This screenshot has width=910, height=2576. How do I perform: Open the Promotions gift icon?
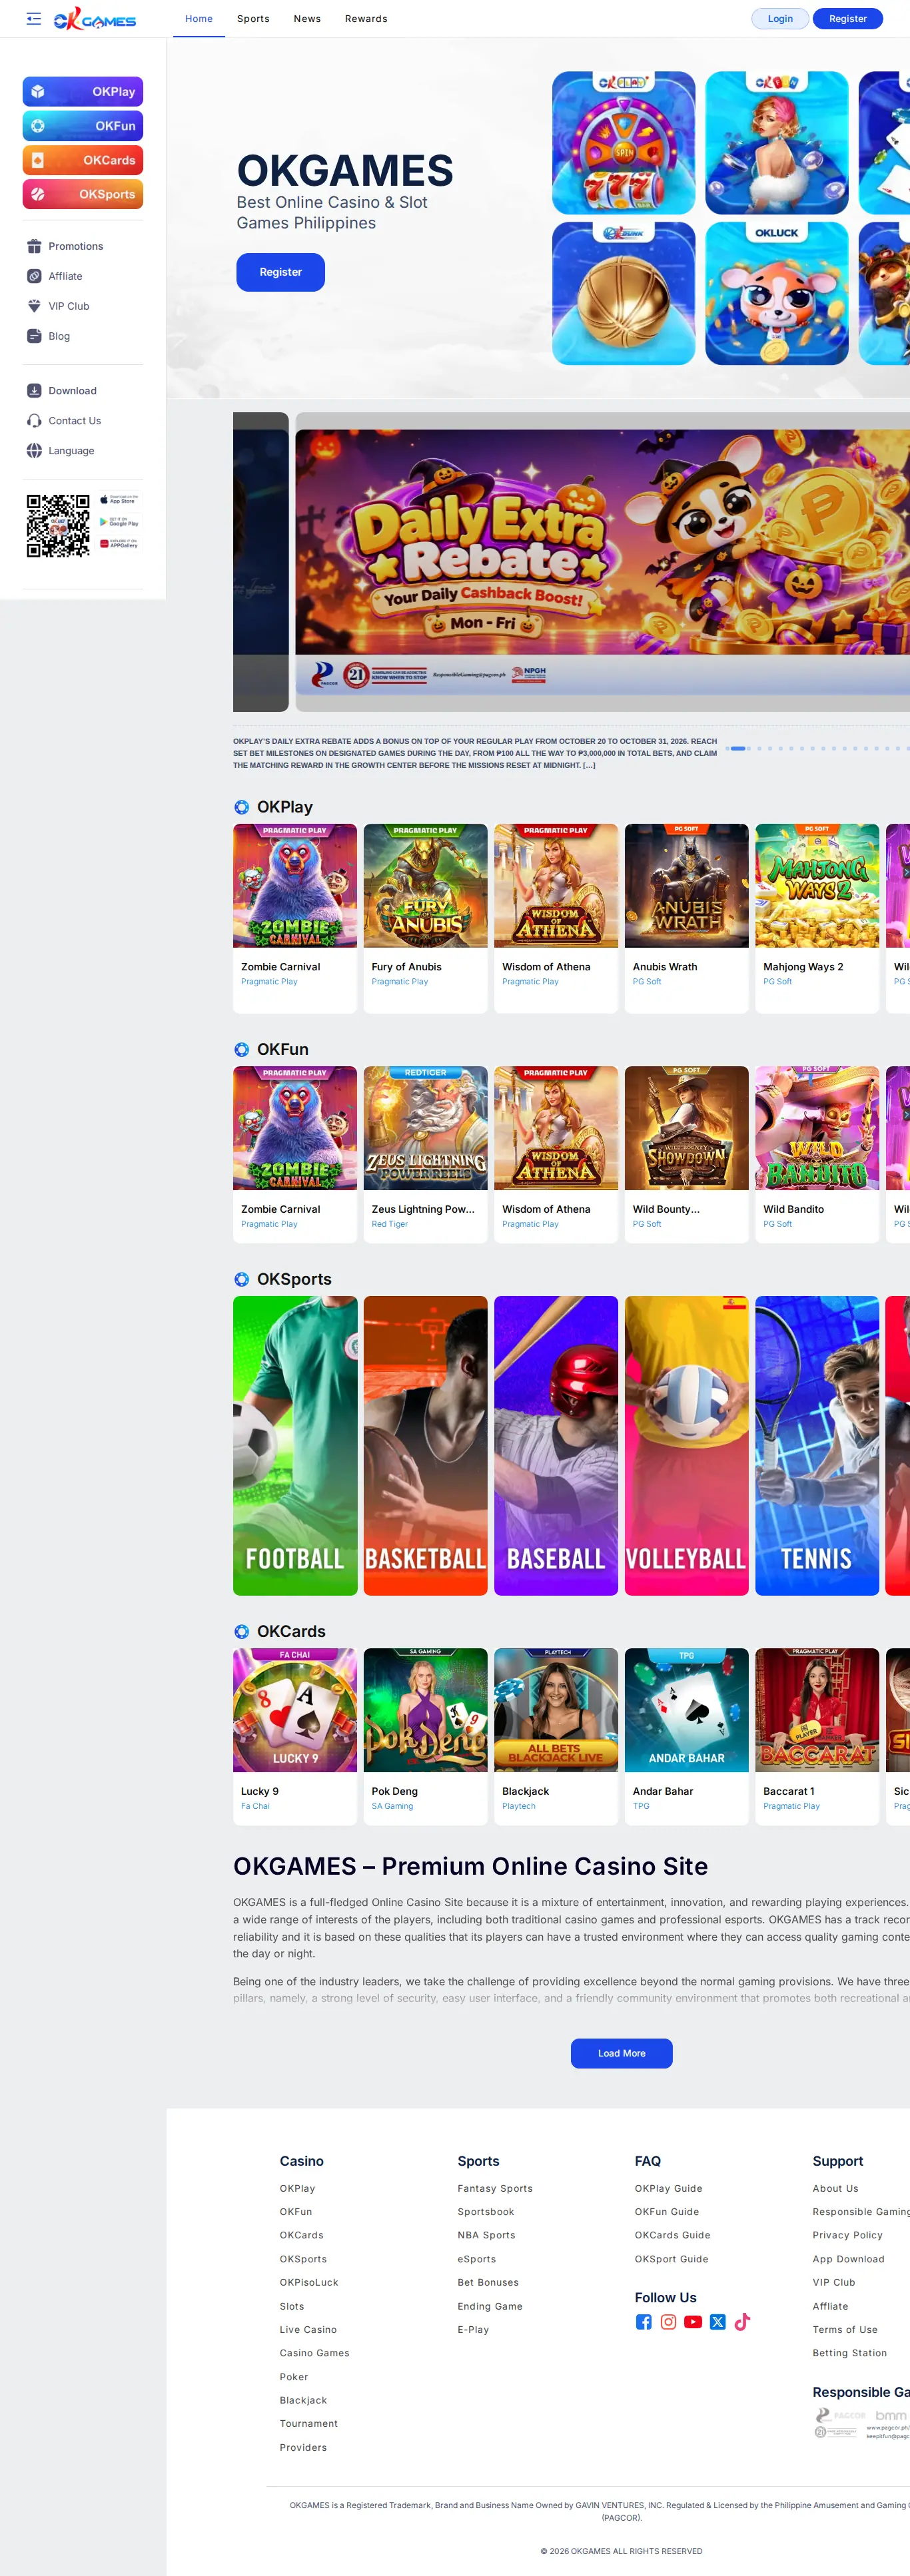[34, 246]
